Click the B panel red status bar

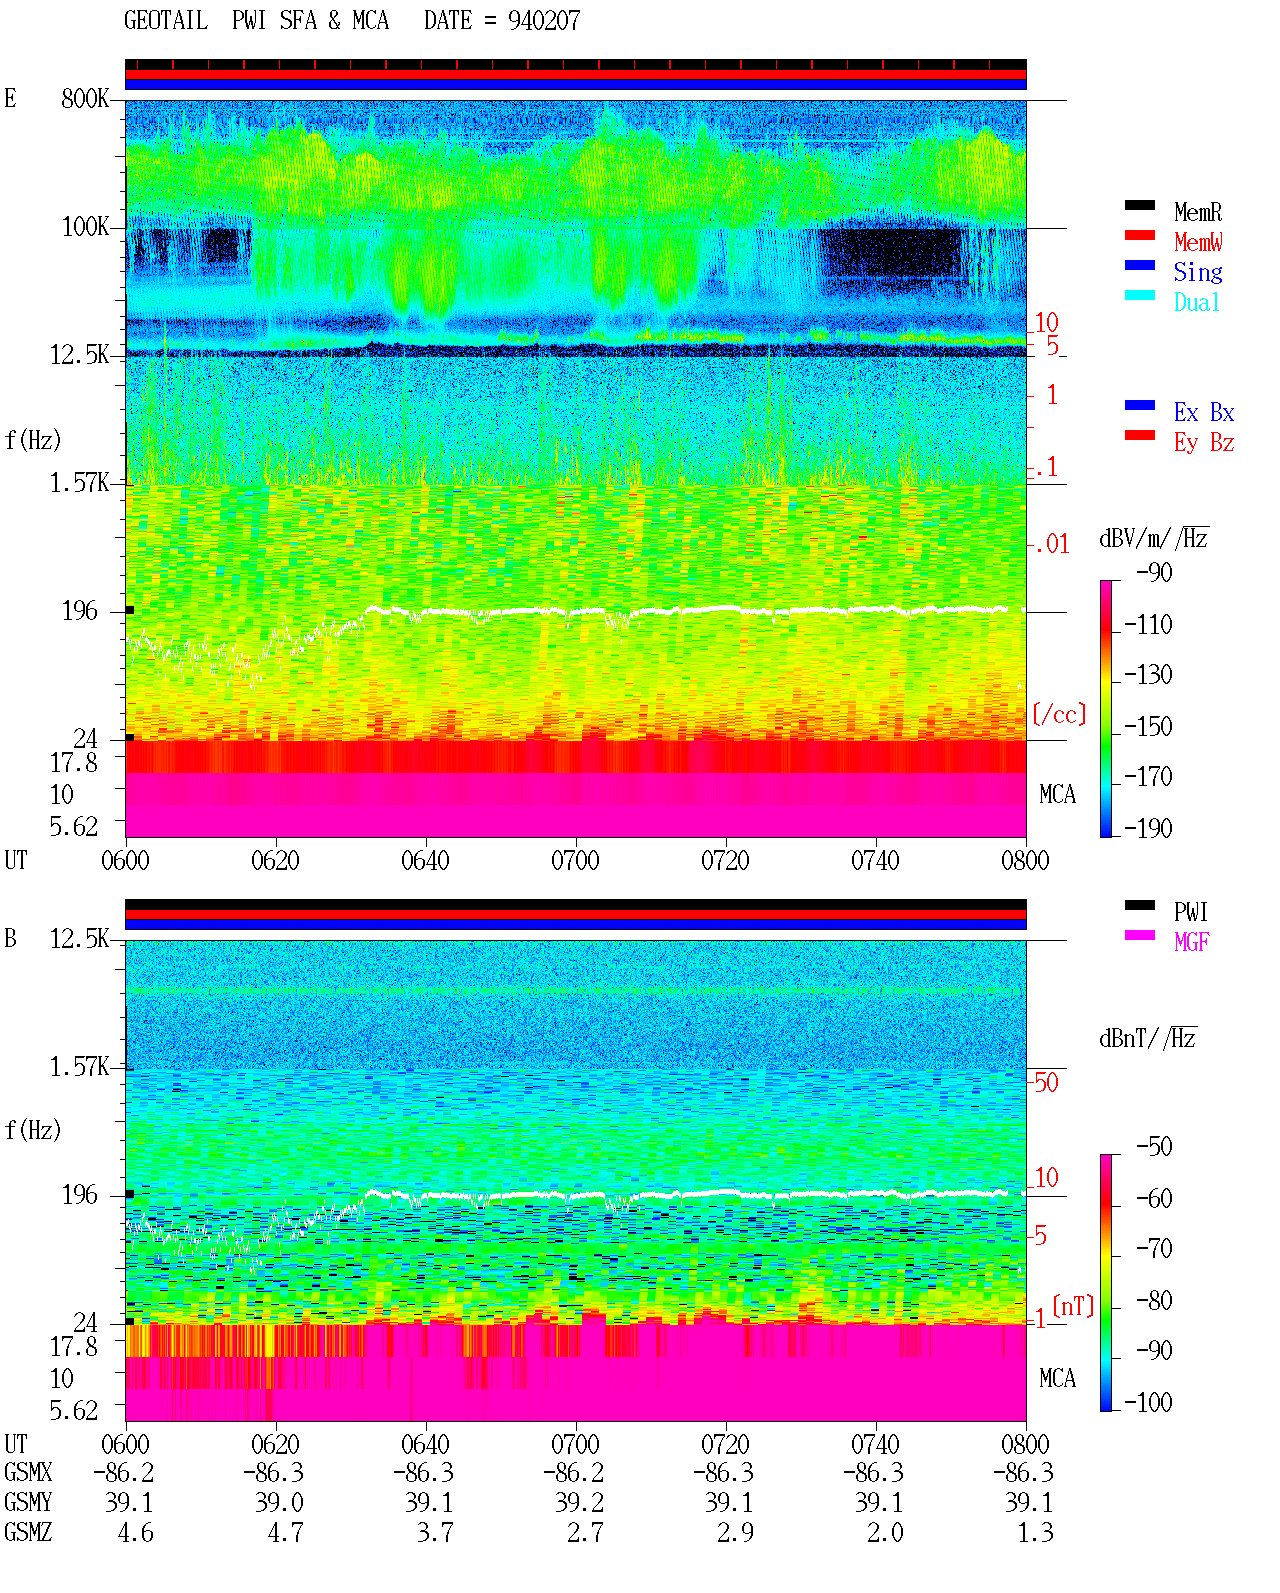[576, 915]
